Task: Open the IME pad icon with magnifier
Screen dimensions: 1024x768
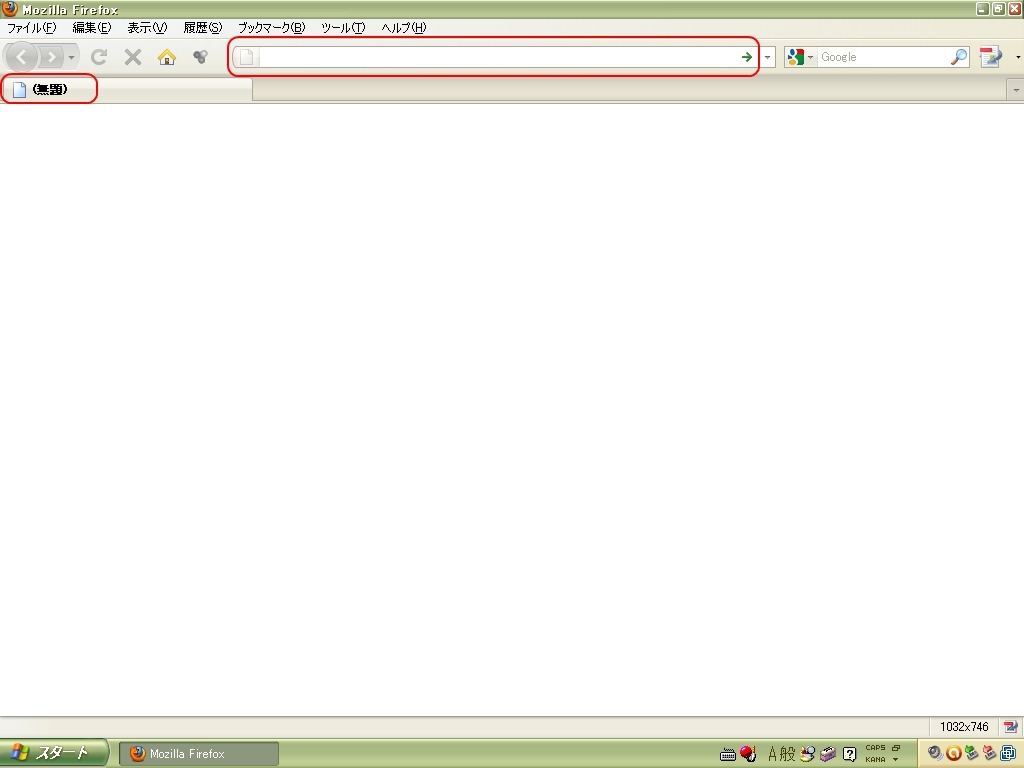Action: [808, 754]
